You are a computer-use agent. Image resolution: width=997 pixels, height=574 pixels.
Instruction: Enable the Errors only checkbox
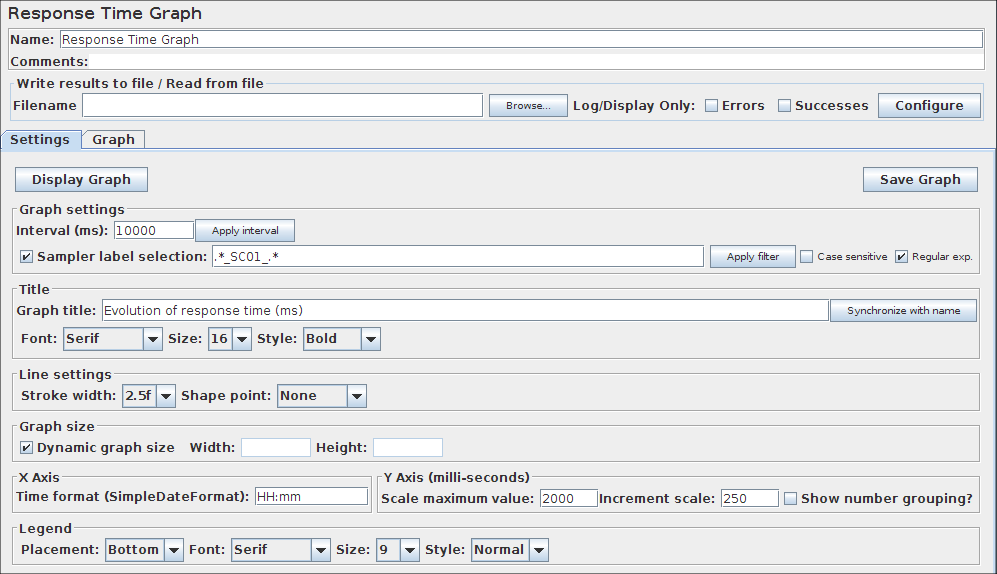[x=712, y=106]
